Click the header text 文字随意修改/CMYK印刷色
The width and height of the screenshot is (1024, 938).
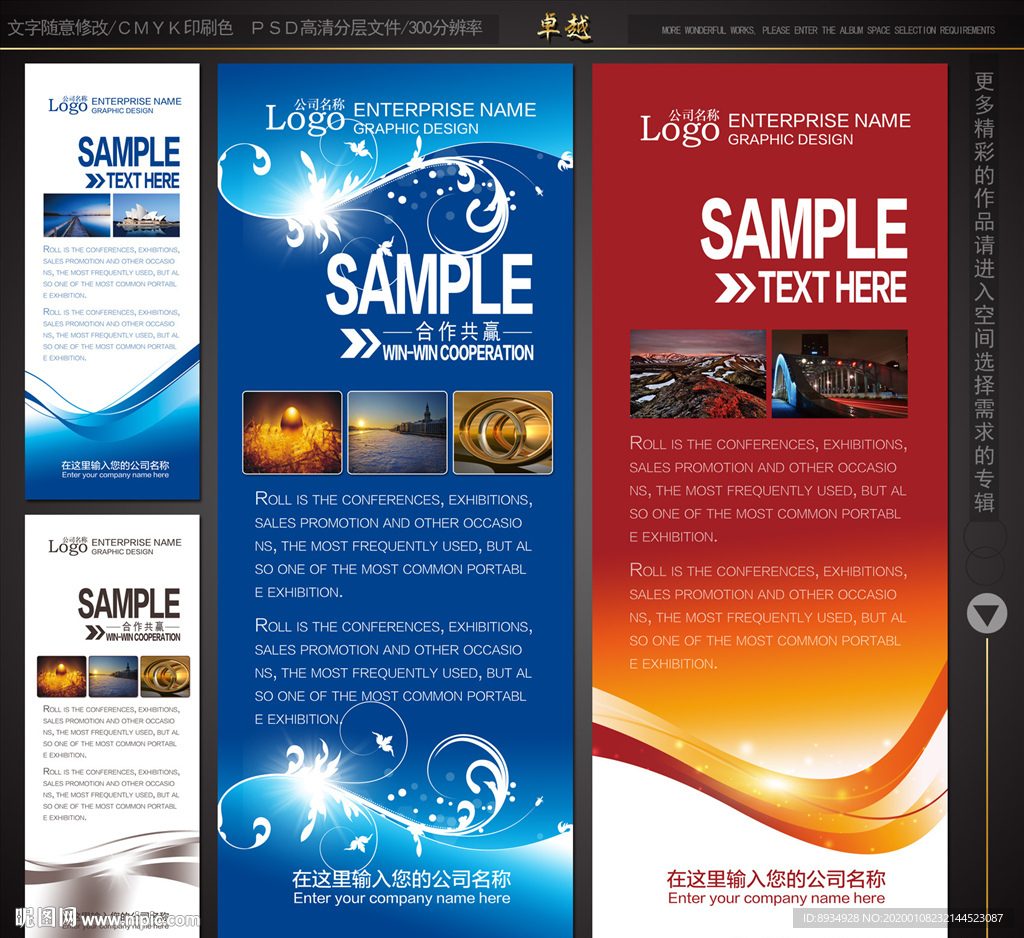[120, 28]
